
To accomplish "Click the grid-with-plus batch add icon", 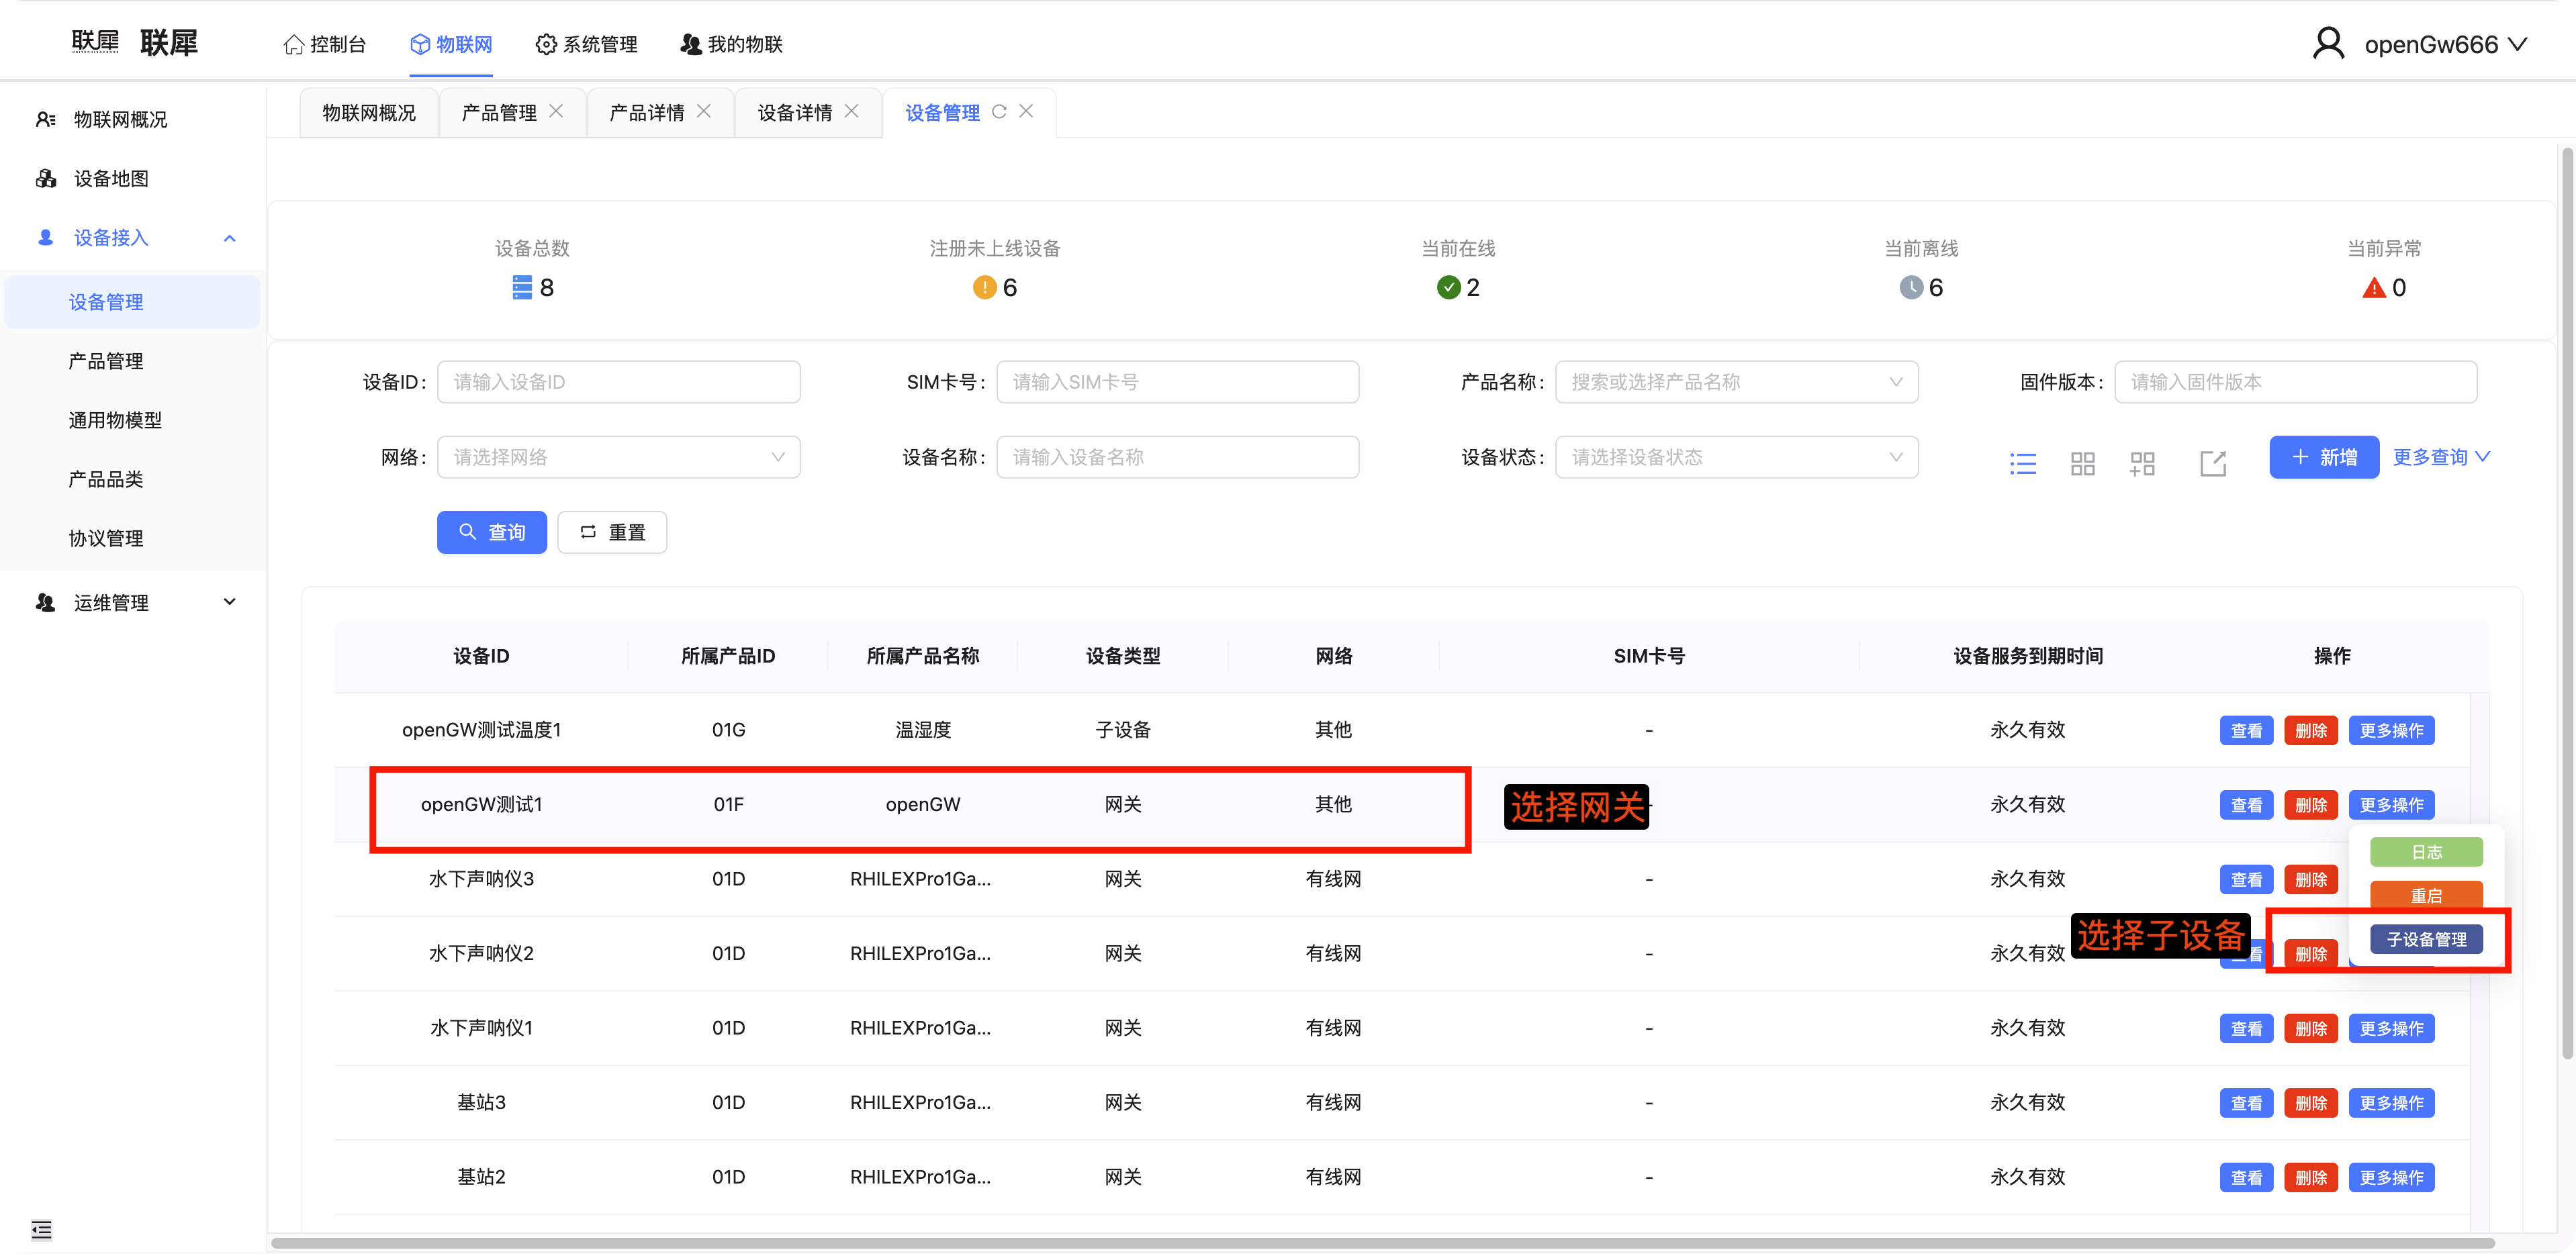I will click(x=2142, y=463).
